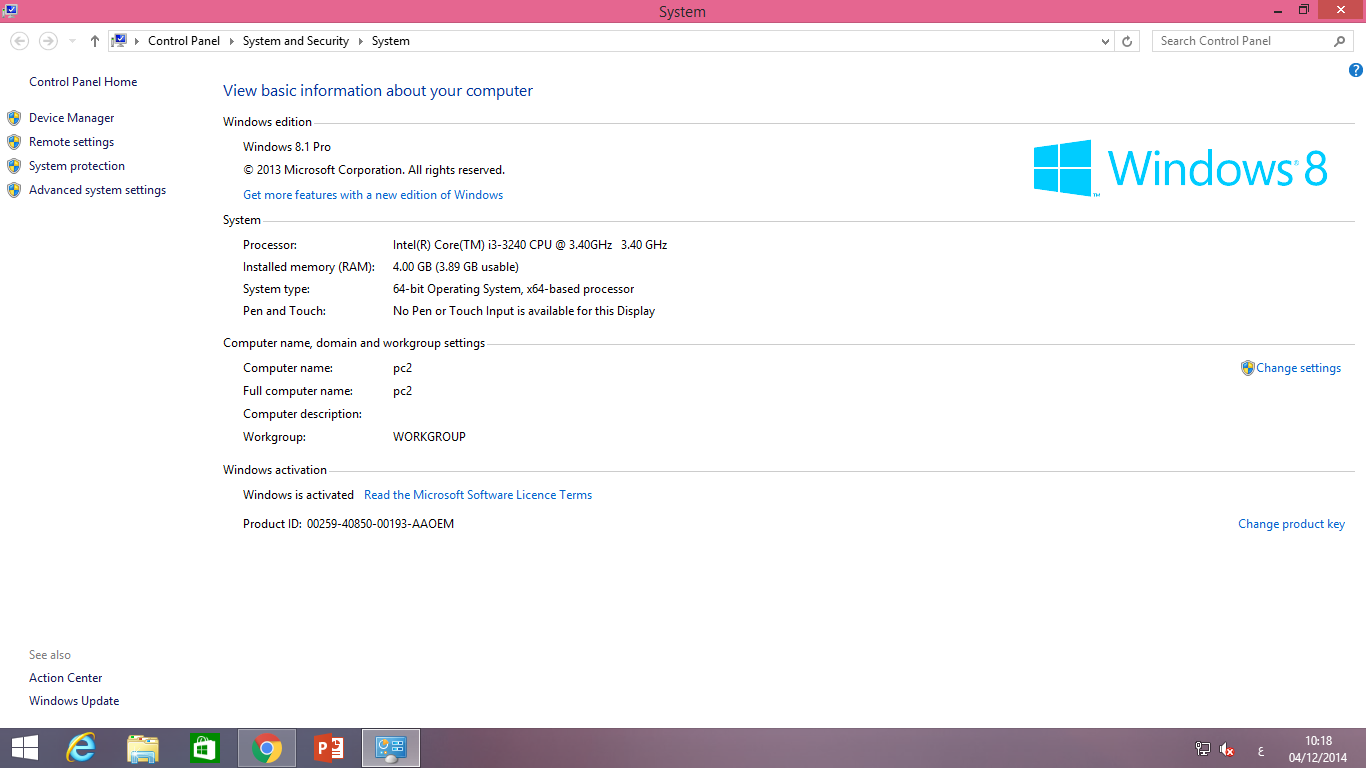1366x768 pixels.
Task: Click Get more features with a new edition link
Action: pyautogui.click(x=373, y=195)
